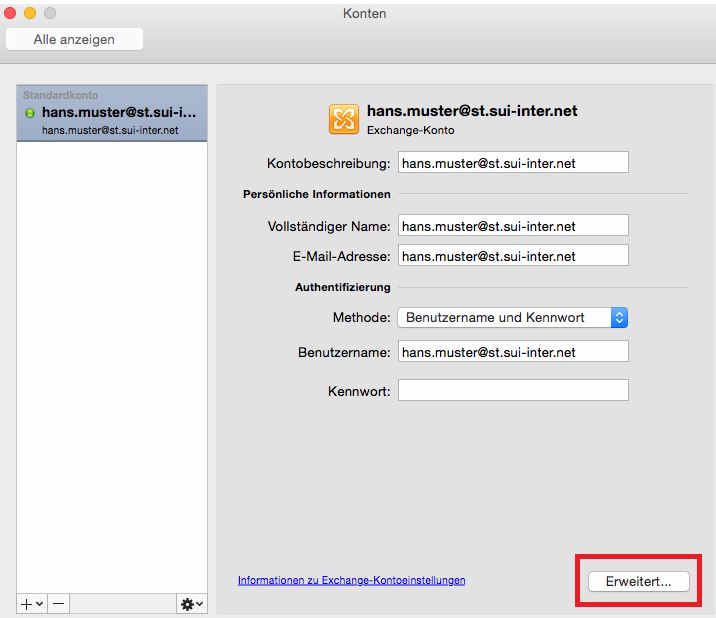The width and height of the screenshot is (716, 618).
Task: Click the Exchange account logo icon
Action: click(343, 119)
